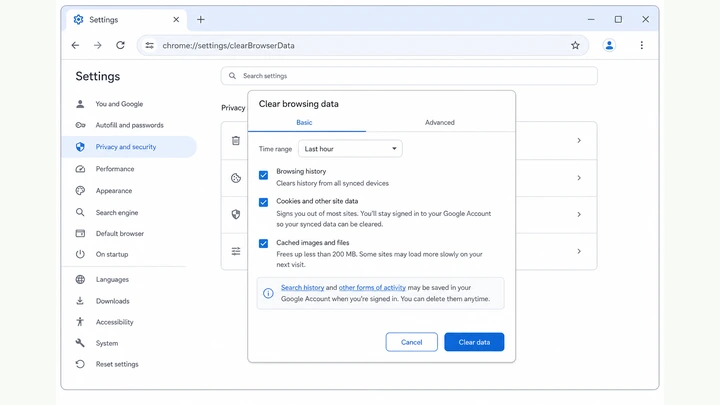Click the search magnifier icon in settings
The width and height of the screenshot is (720, 405).
pos(232,76)
